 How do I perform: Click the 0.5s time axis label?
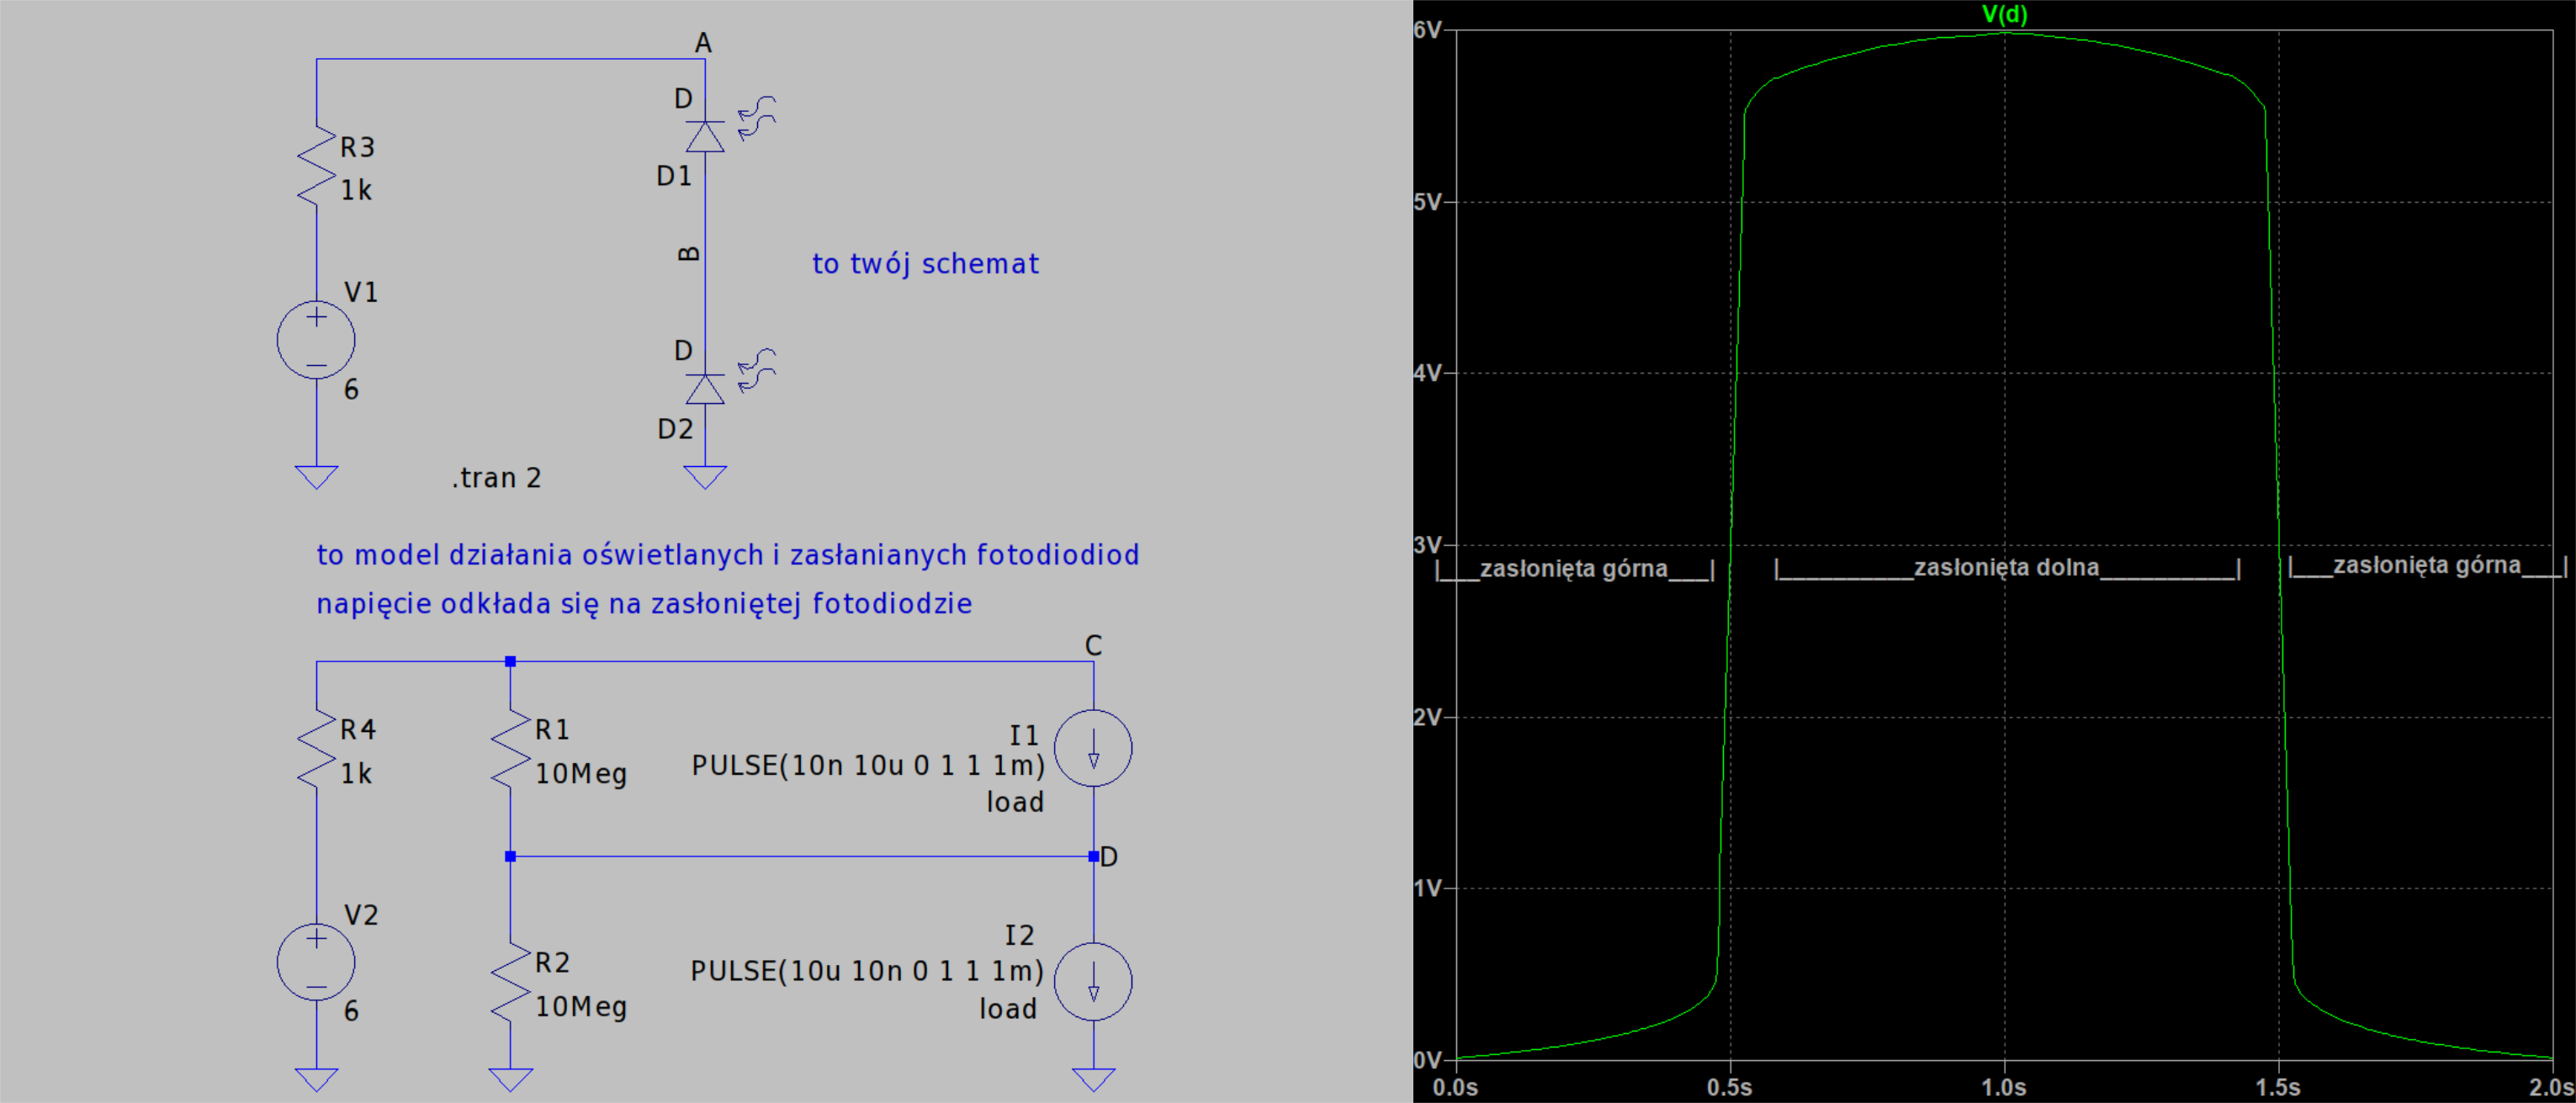pos(1730,1087)
